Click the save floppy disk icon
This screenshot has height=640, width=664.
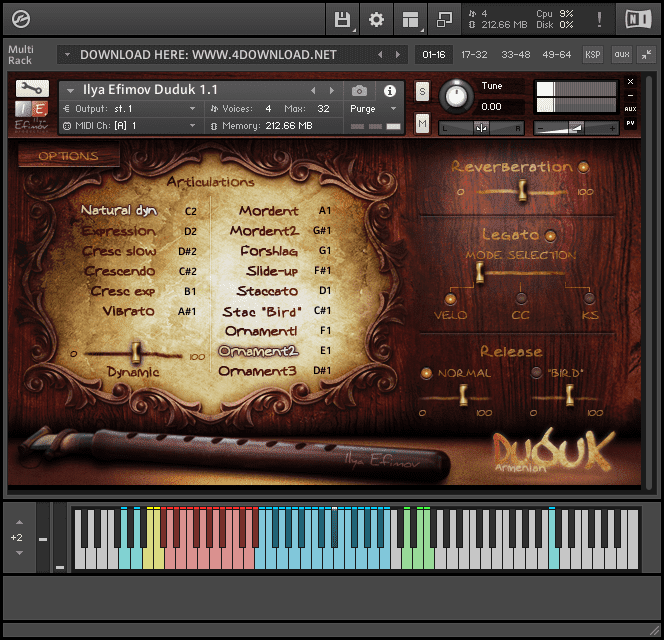[x=342, y=19]
